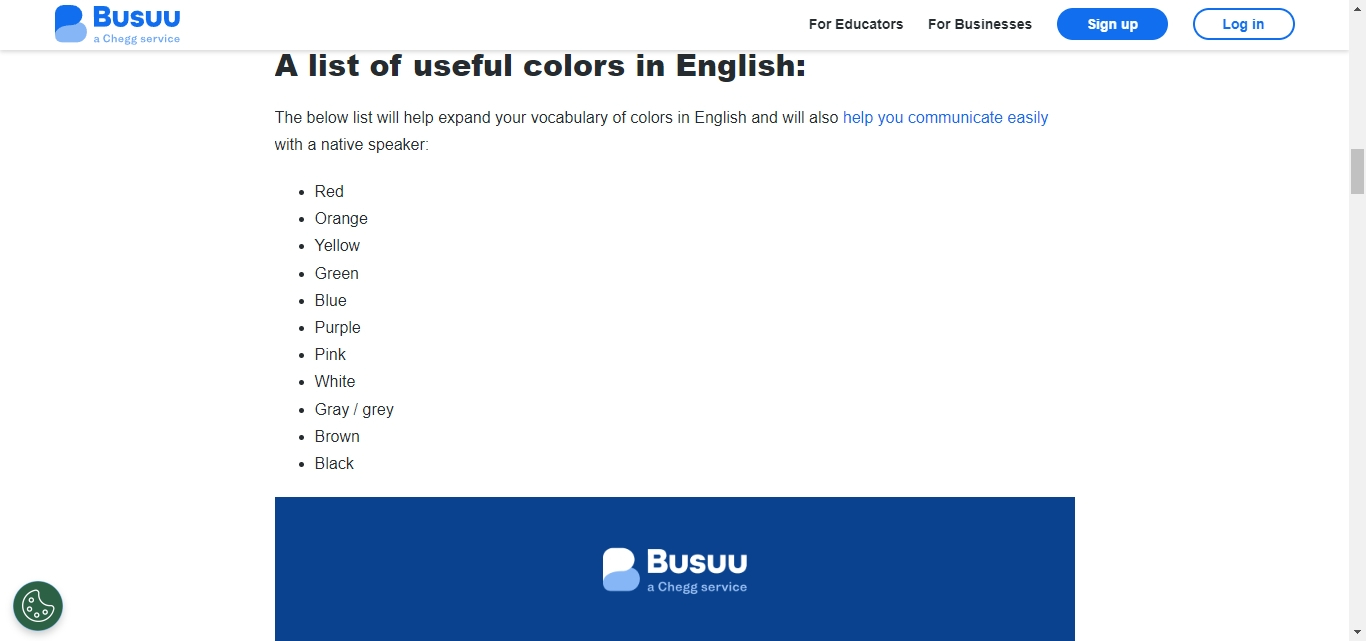Click the 'White' list item
Screen dimensions: 1366x641
(x=335, y=381)
